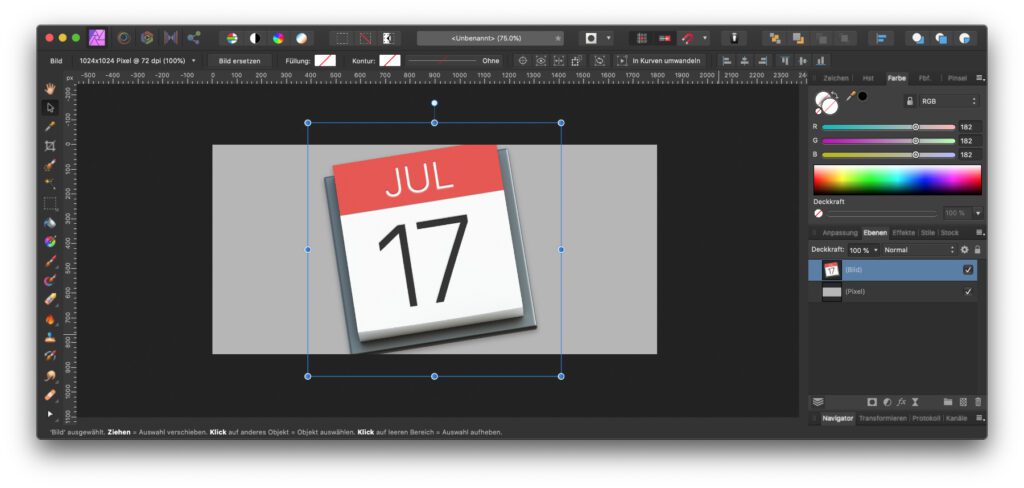Open the Normal blend mode dropdown
1024x488 pixels.
(918, 250)
